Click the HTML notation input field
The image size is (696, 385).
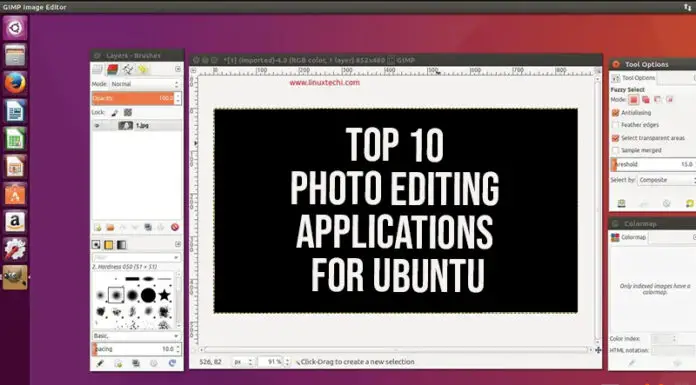coord(673,351)
